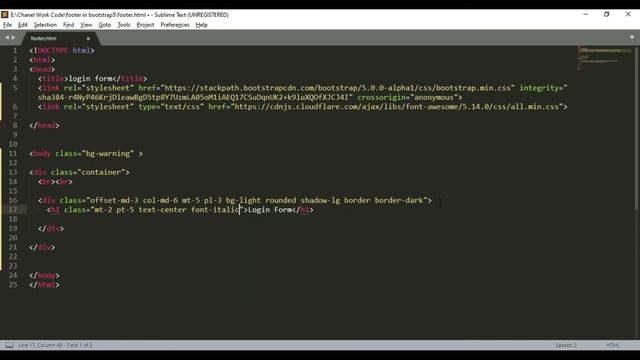Close the Sublime Text window
Viewport: 640px width, 360px height.
click(628, 14)
